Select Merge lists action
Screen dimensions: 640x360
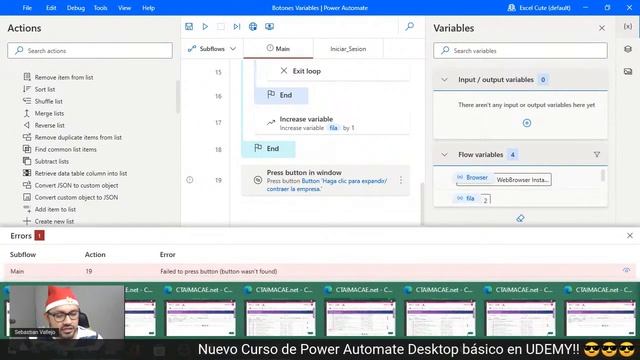point(43,113)
